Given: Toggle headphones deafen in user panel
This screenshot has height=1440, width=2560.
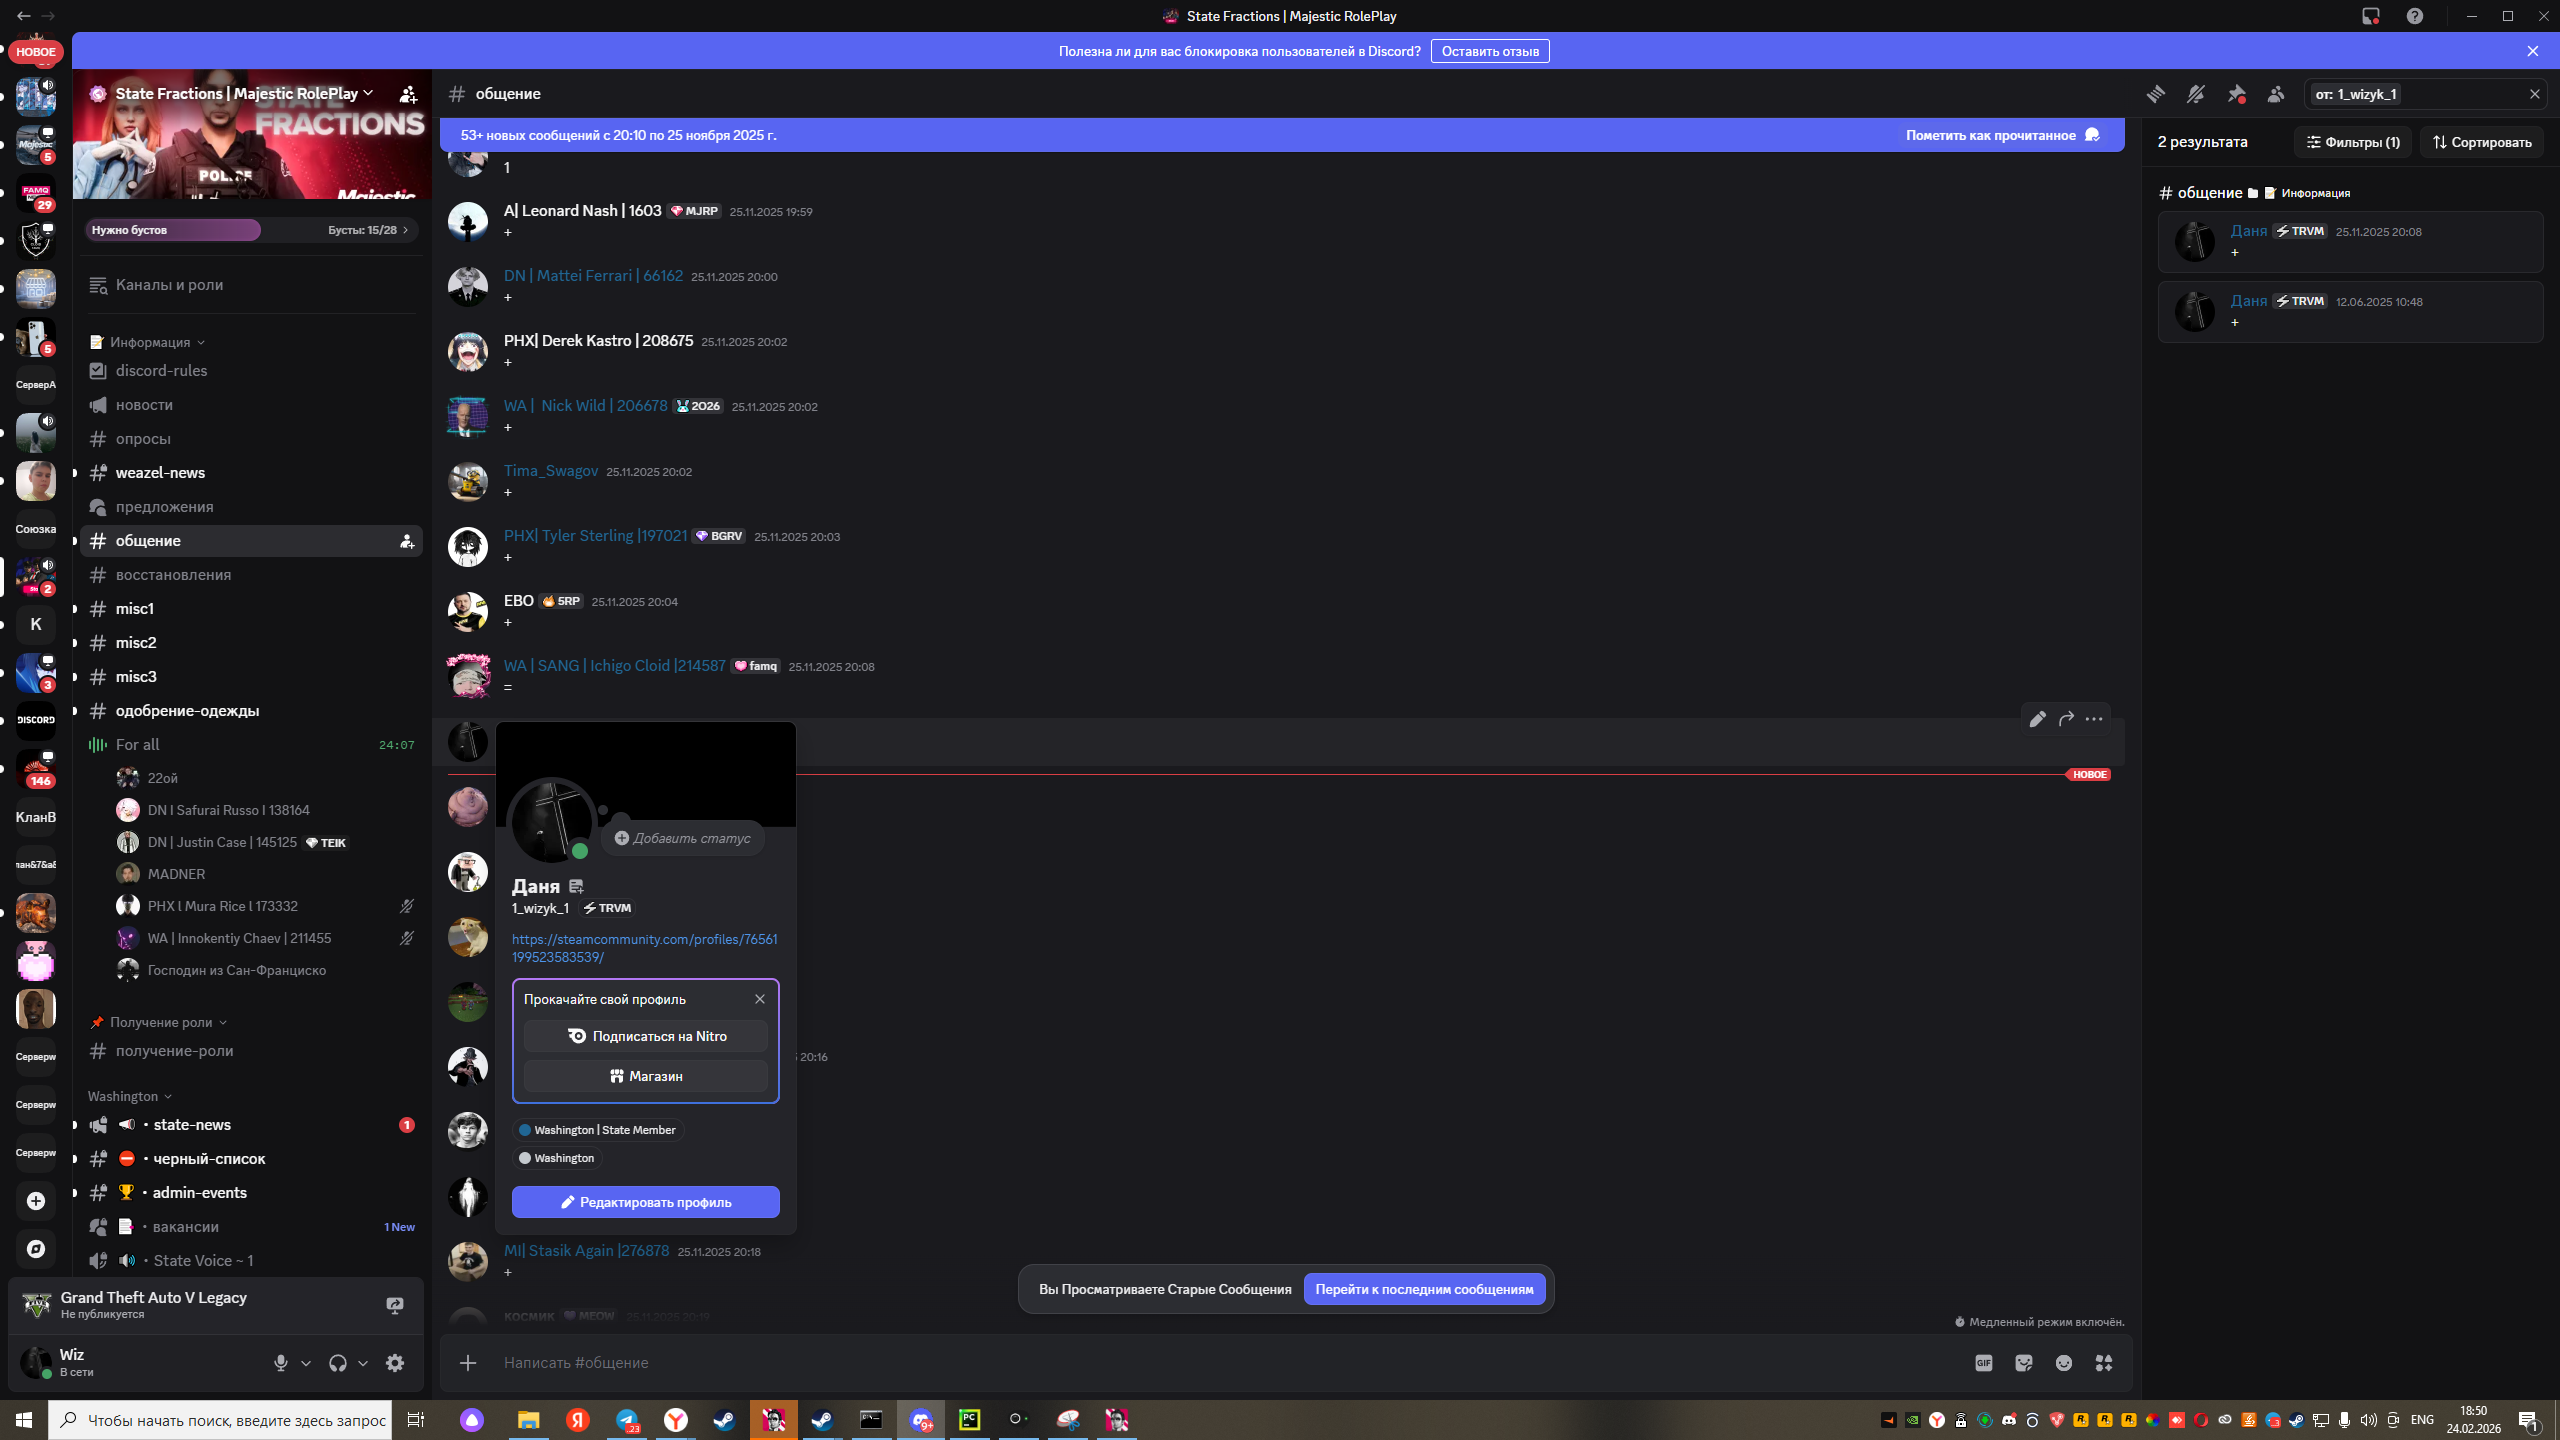Looking at the screenshot, I should click(x=338, y=1363).
